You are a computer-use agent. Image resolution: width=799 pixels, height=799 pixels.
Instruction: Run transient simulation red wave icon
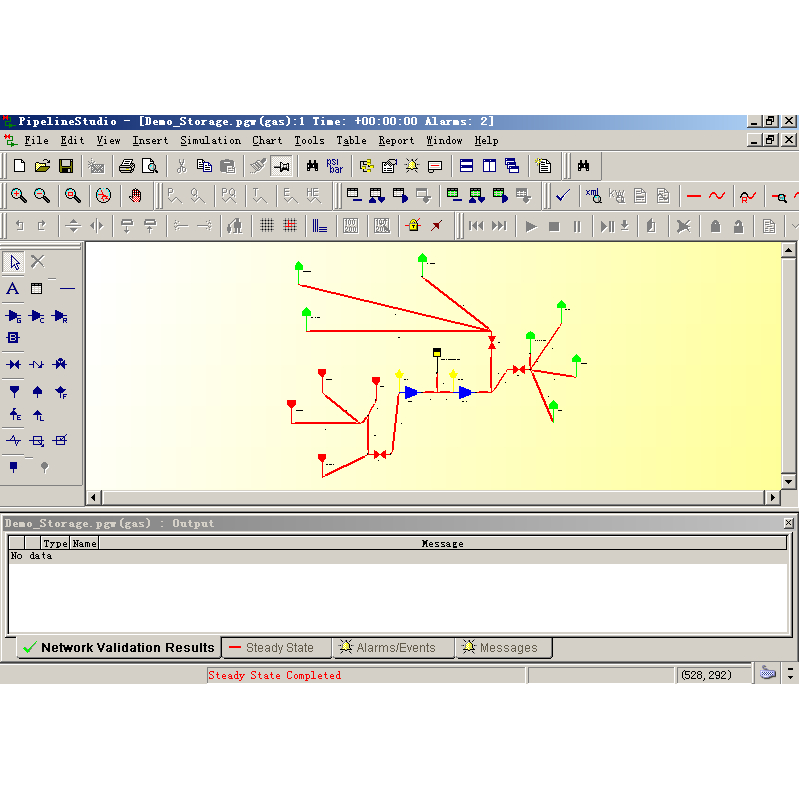tap(716, 196)
